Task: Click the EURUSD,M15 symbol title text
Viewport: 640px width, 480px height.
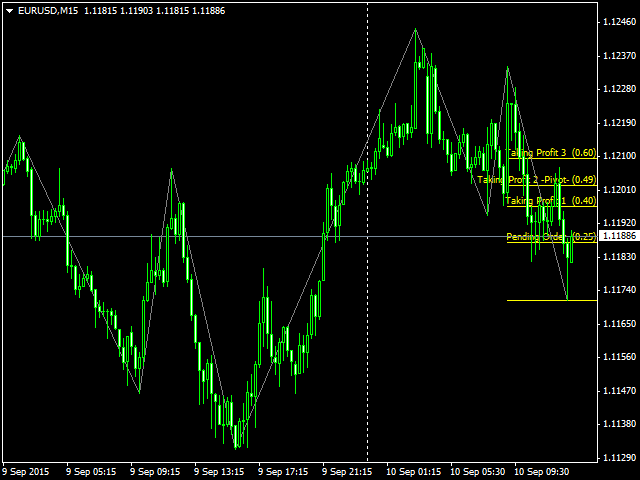Action: tap(48, 11)
